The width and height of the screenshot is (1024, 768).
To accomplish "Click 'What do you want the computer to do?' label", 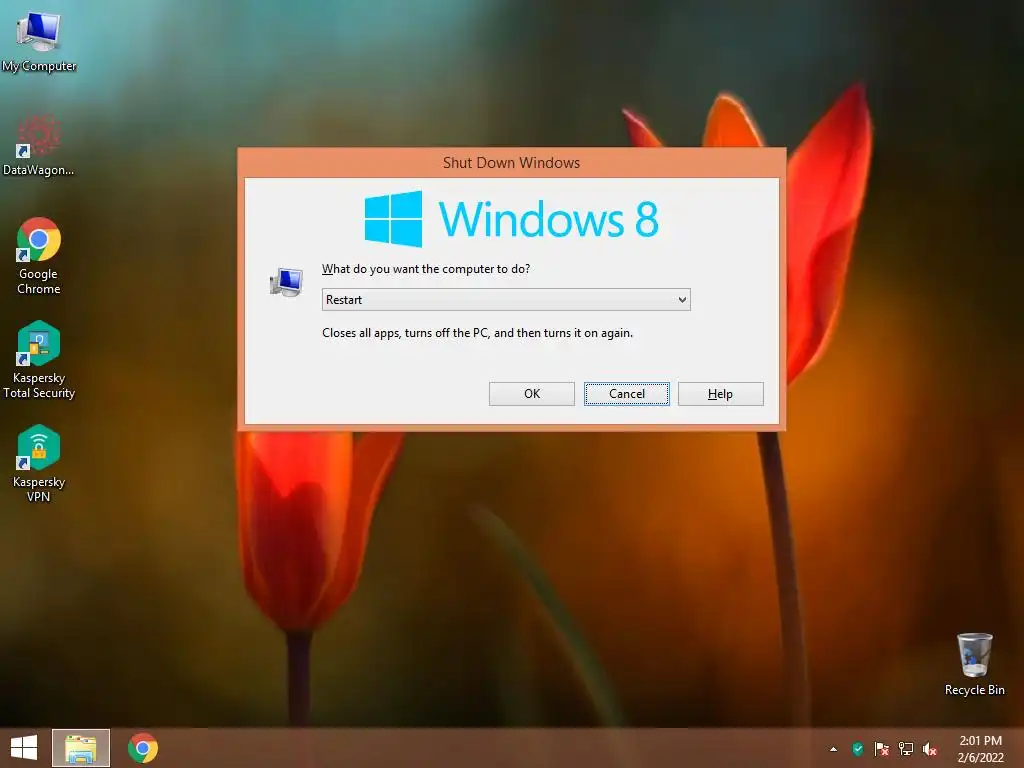I will point(426,269).
